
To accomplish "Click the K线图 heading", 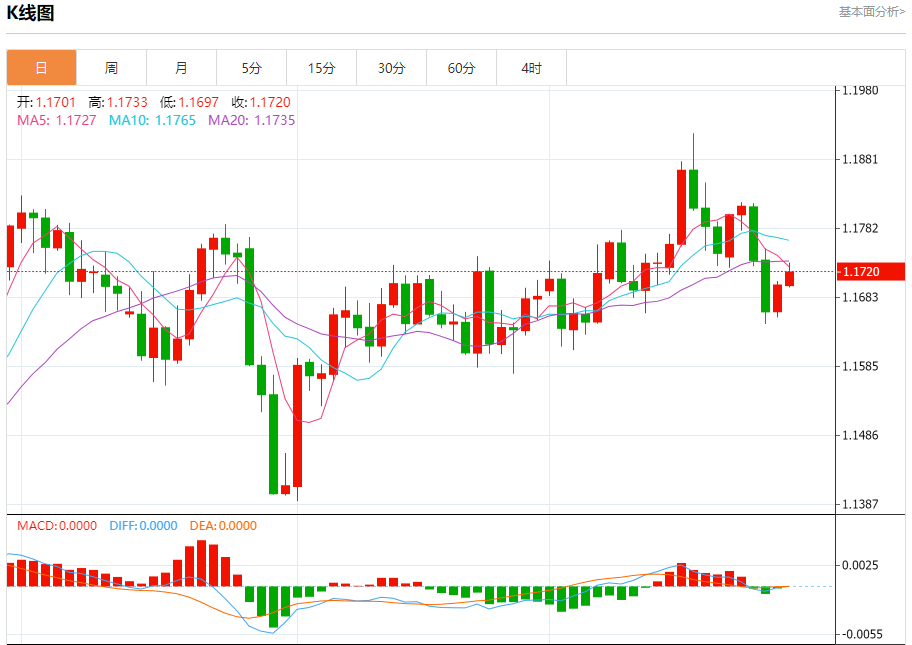I will tap(30, 13).
